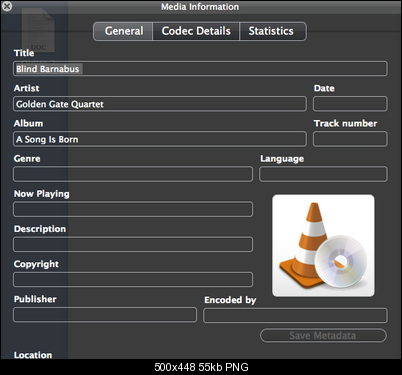
Task: Click the Title field containing Blind Barnabus
Action: [x=200, y=69]
